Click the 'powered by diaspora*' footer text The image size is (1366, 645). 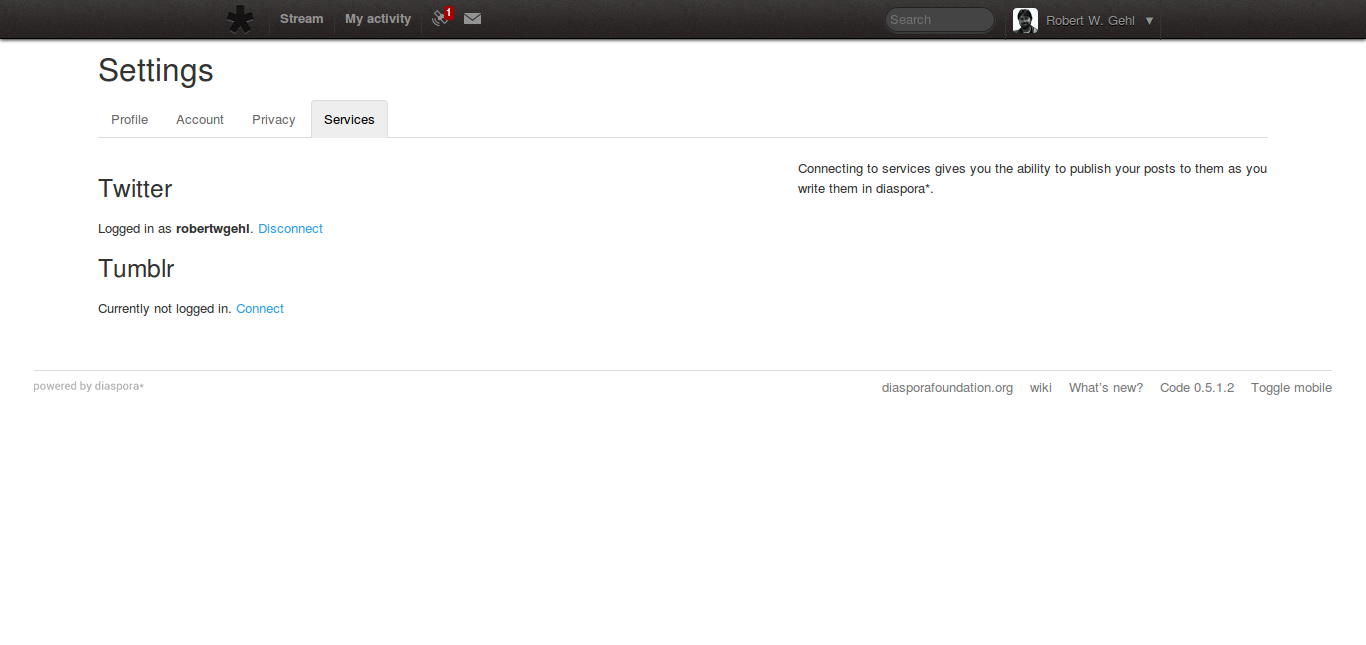pyautogui.click(x=88, y=386)
